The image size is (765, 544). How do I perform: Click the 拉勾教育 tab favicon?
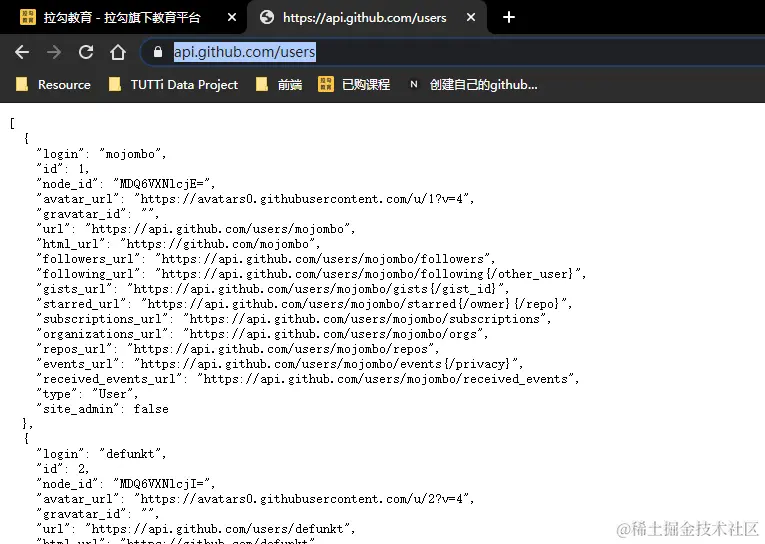[x=28, y=17]
